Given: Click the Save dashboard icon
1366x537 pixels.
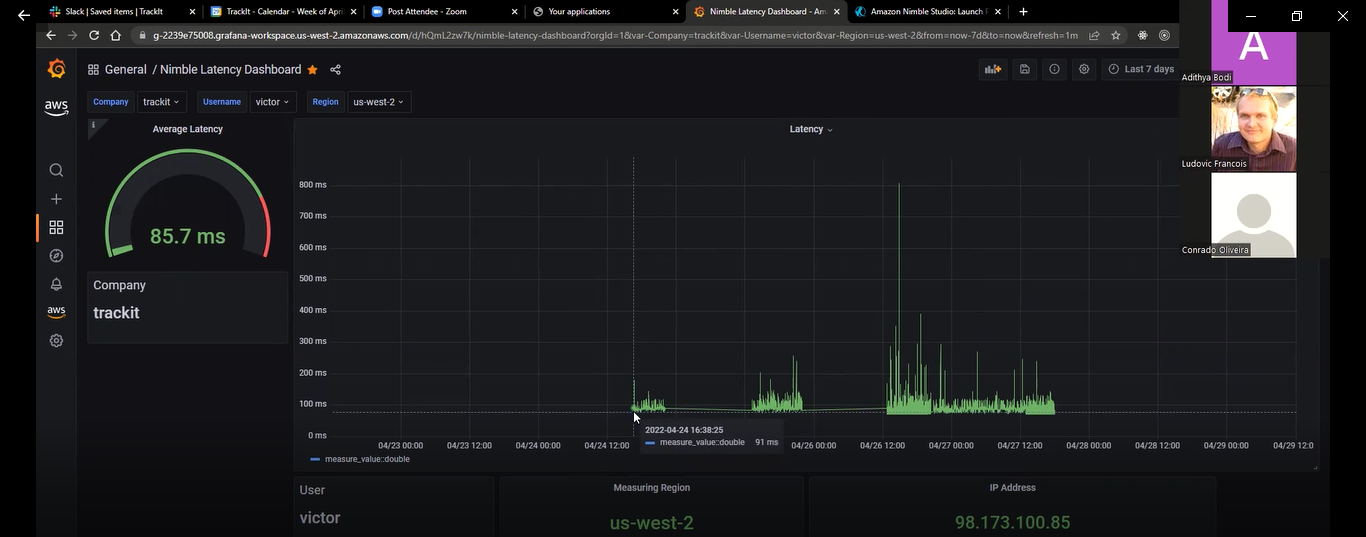Looking at the screenshot, I should coord(1024,69).
